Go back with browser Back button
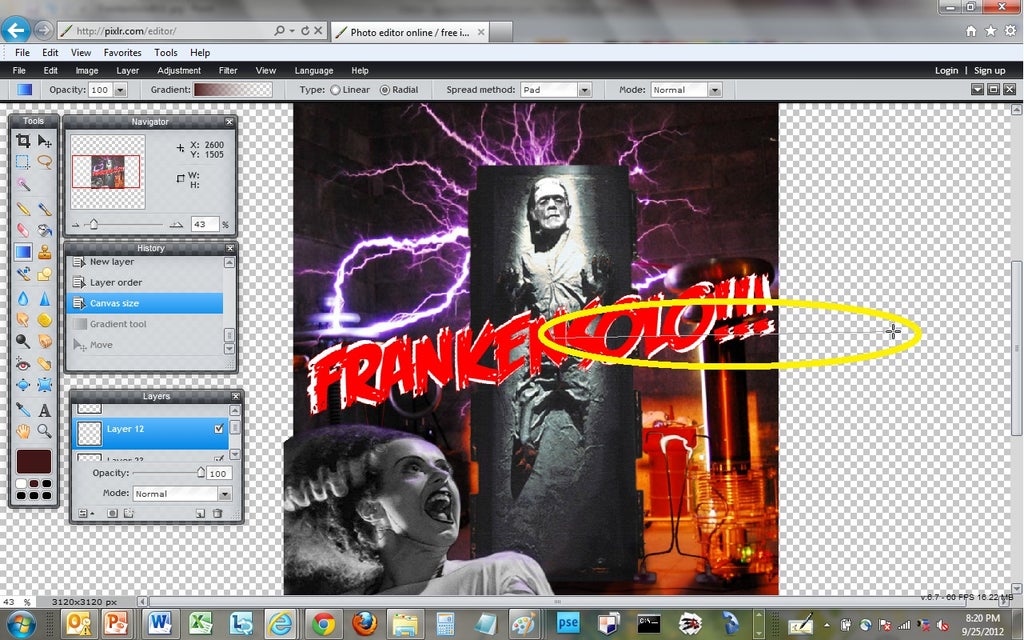 pos(16,29)
